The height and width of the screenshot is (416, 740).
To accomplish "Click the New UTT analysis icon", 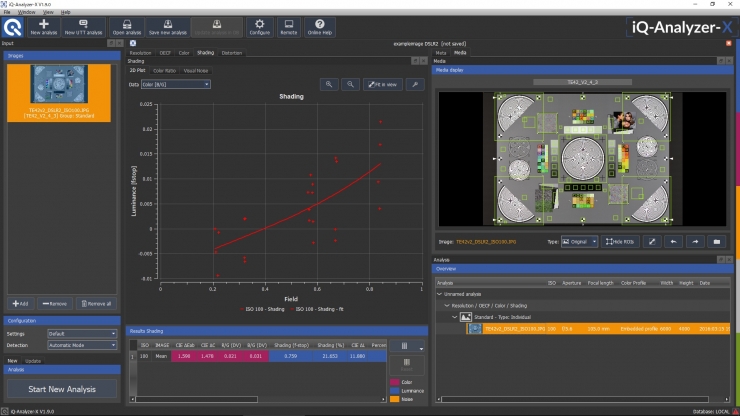I will point(83,27).
